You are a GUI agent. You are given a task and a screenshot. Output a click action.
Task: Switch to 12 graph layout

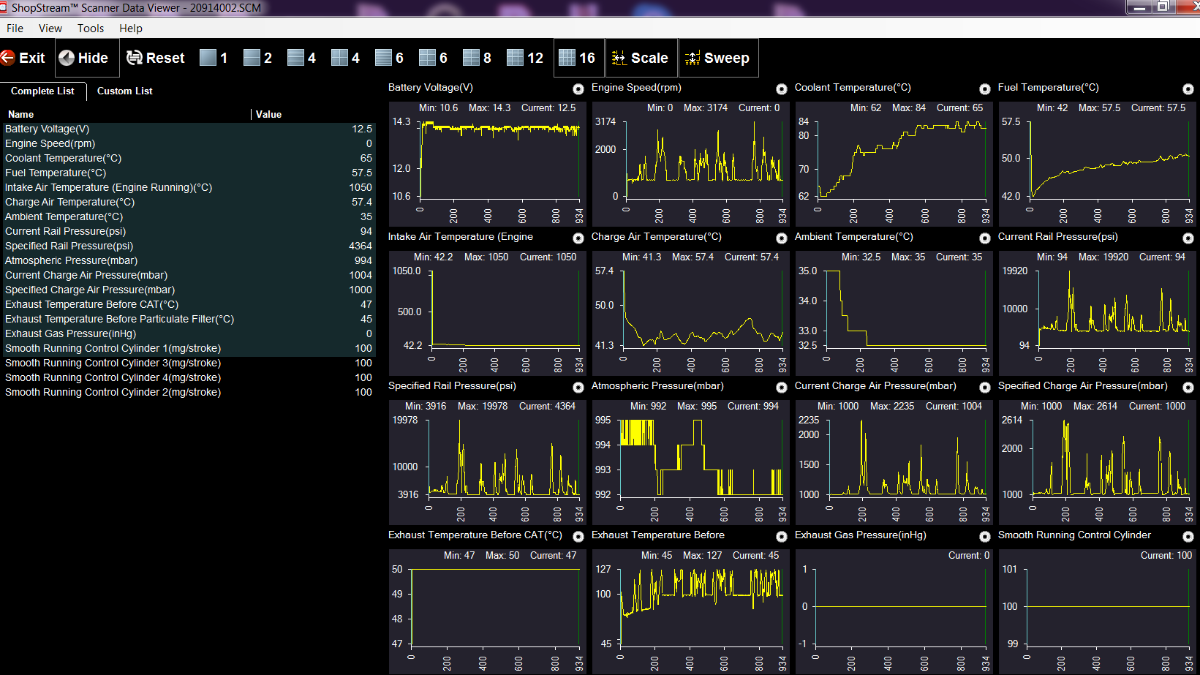(525, 58)
